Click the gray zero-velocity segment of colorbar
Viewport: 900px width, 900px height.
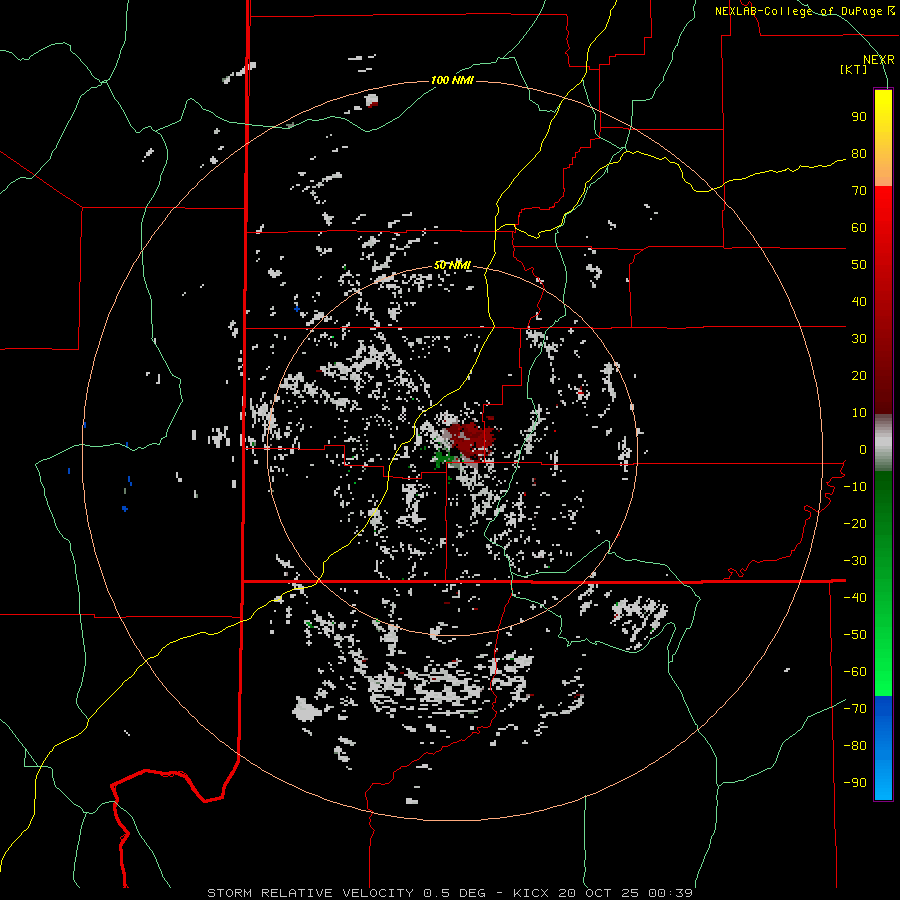tap(883, 442)
